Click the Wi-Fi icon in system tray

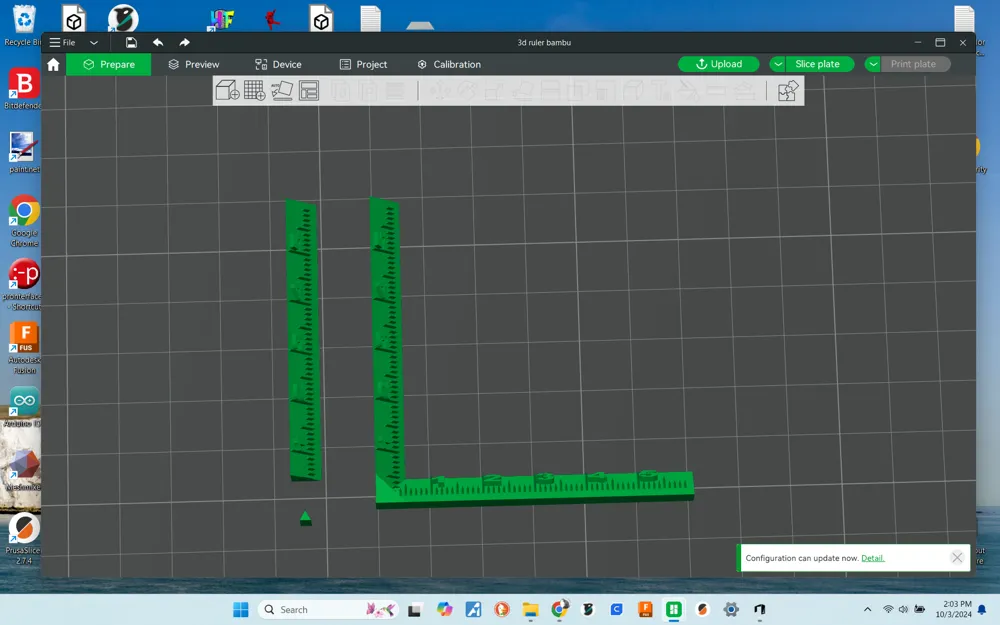point(888,610)
